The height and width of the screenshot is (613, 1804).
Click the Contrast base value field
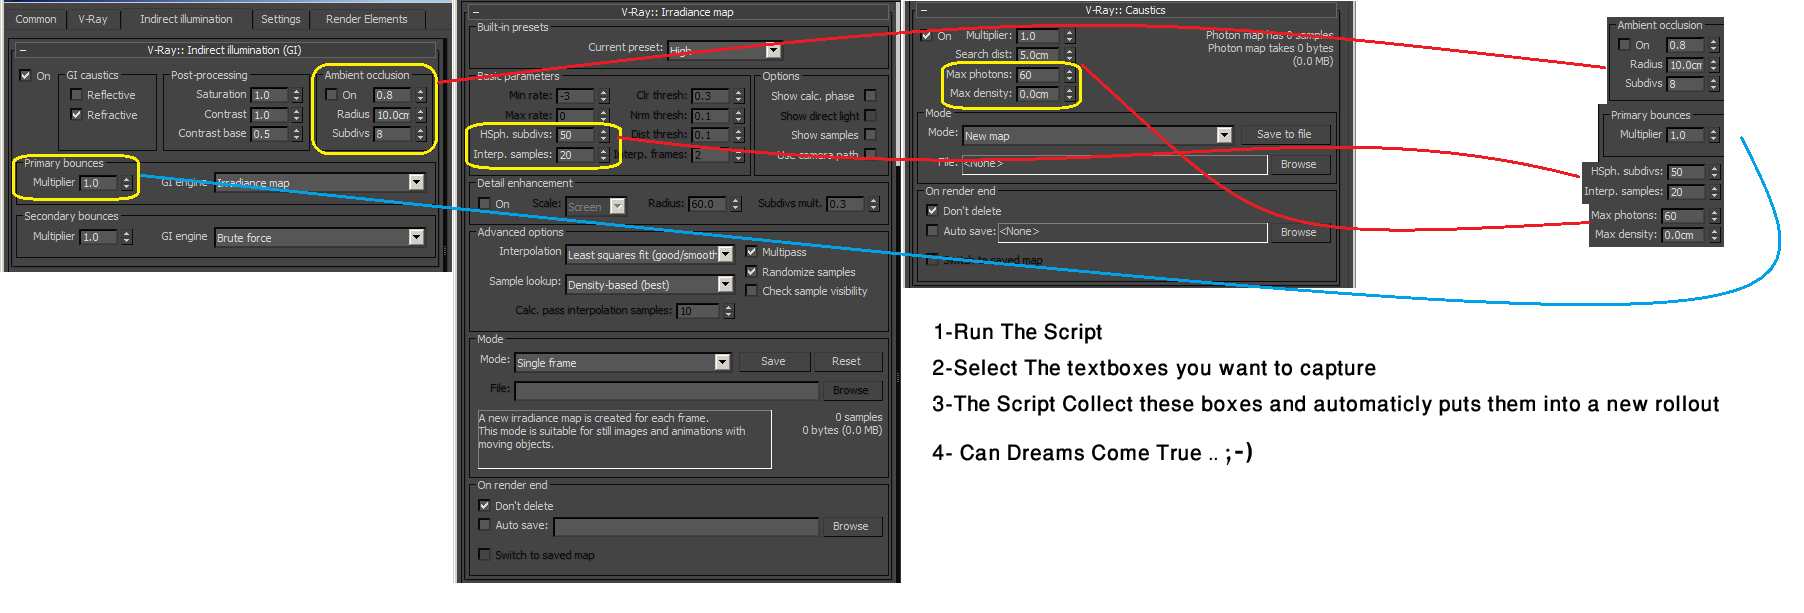tap(270, 134)
